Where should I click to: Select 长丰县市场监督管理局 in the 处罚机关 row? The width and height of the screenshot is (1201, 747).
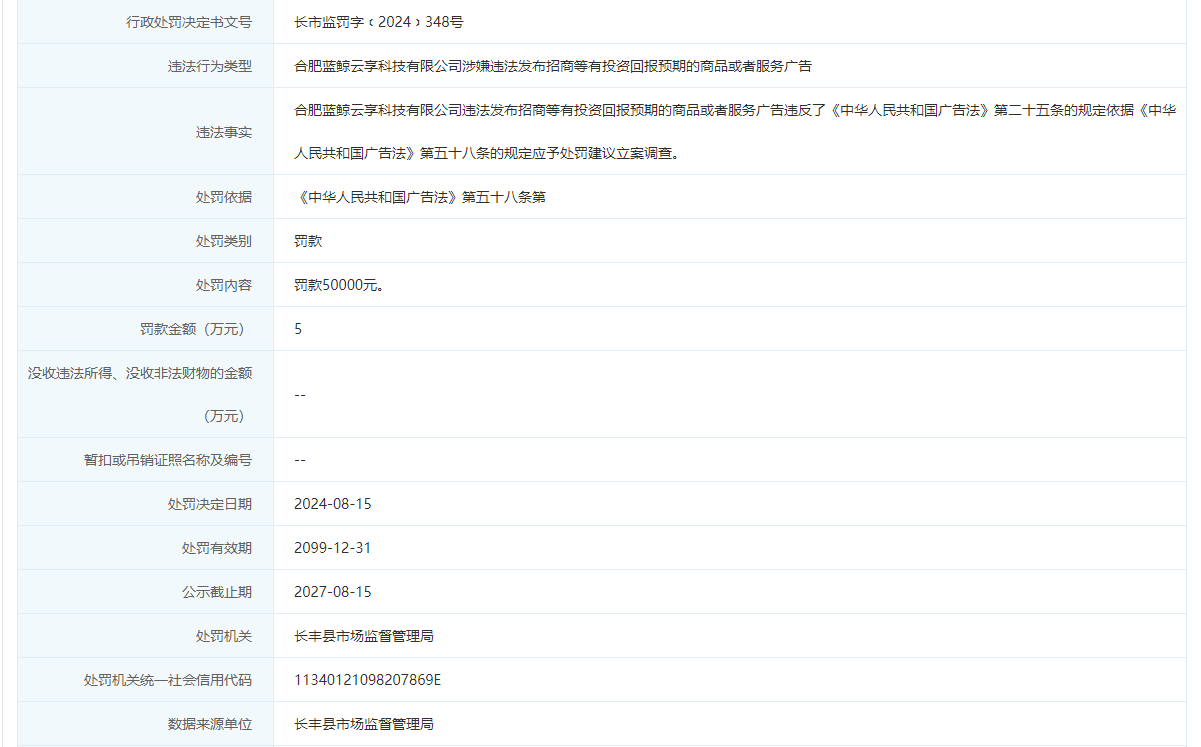tap(364, 636)
